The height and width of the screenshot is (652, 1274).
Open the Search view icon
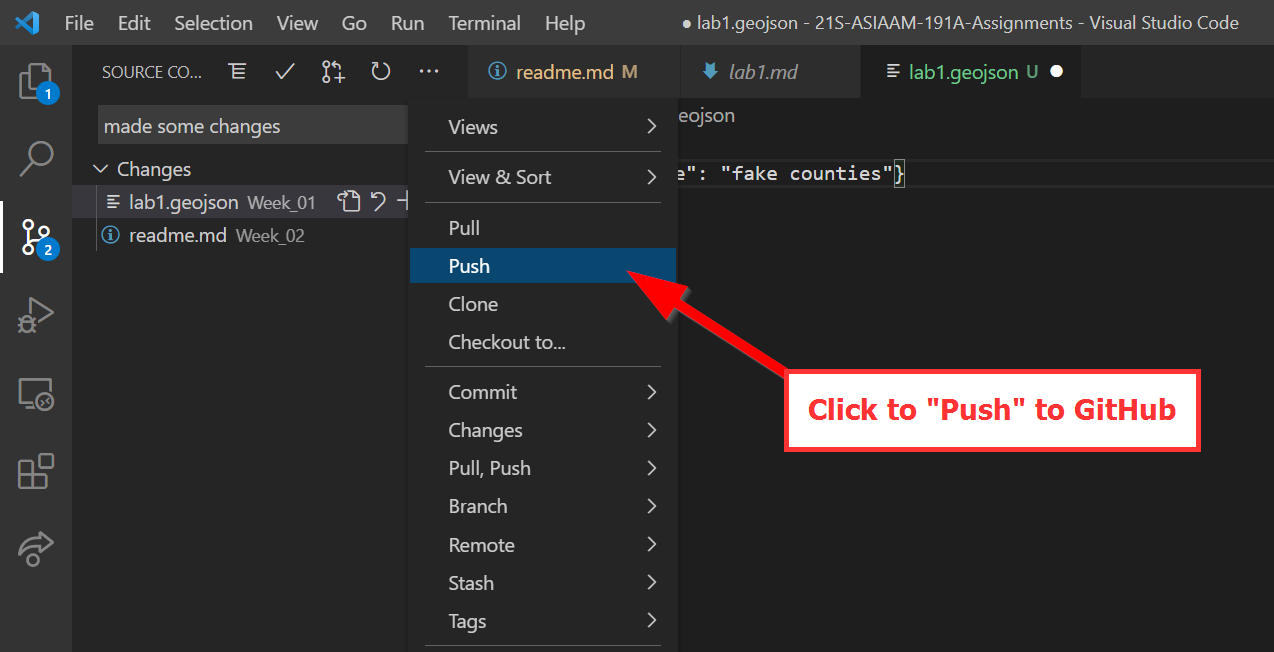(x=36, y=158)
